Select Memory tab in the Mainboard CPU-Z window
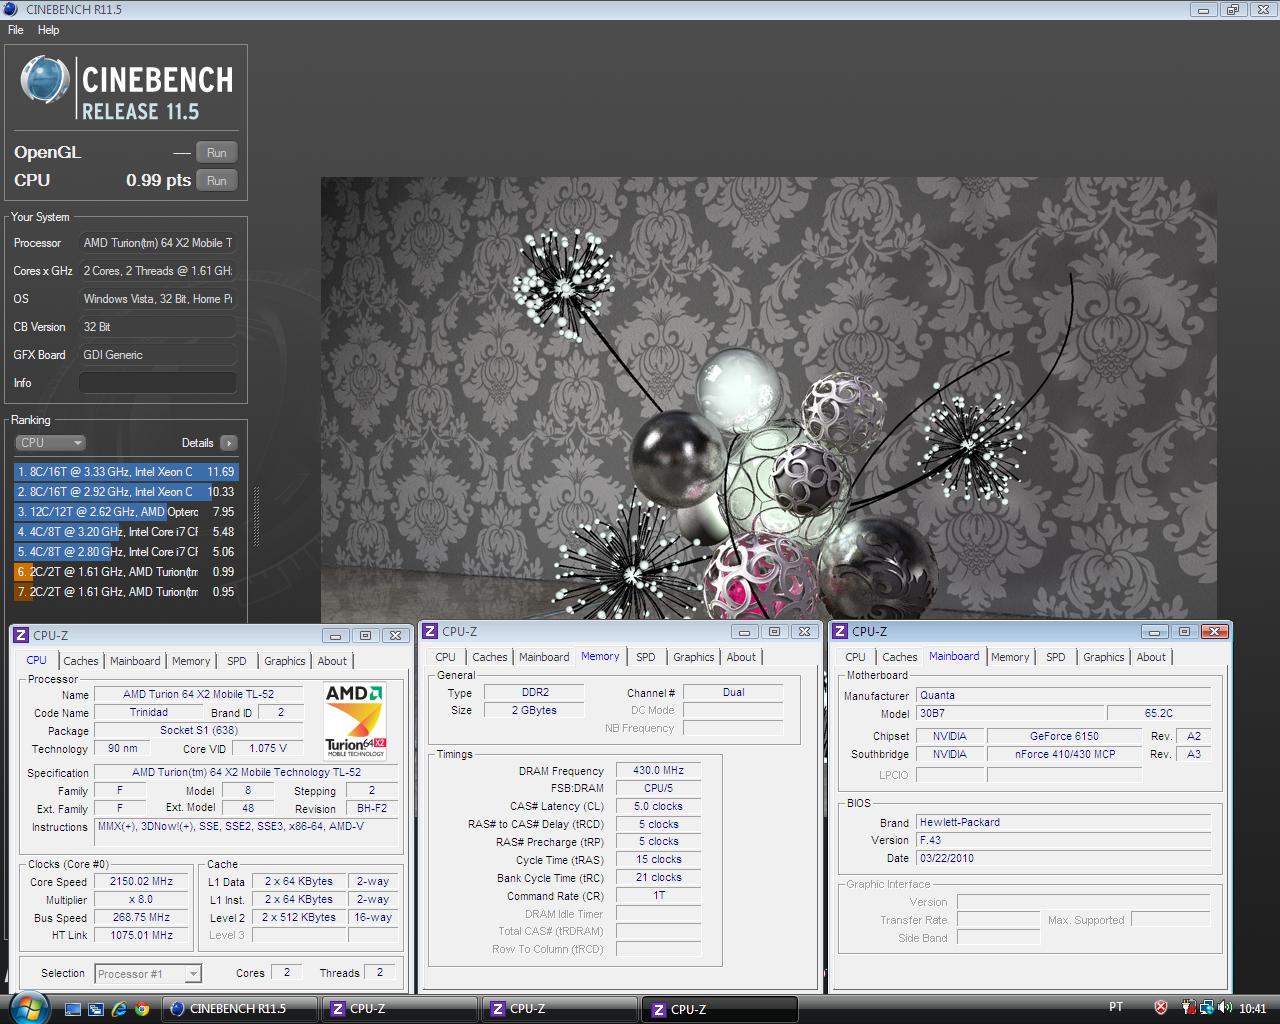The width and height of the screenshot is (1280, 1024). click(x=1010, y=657)
